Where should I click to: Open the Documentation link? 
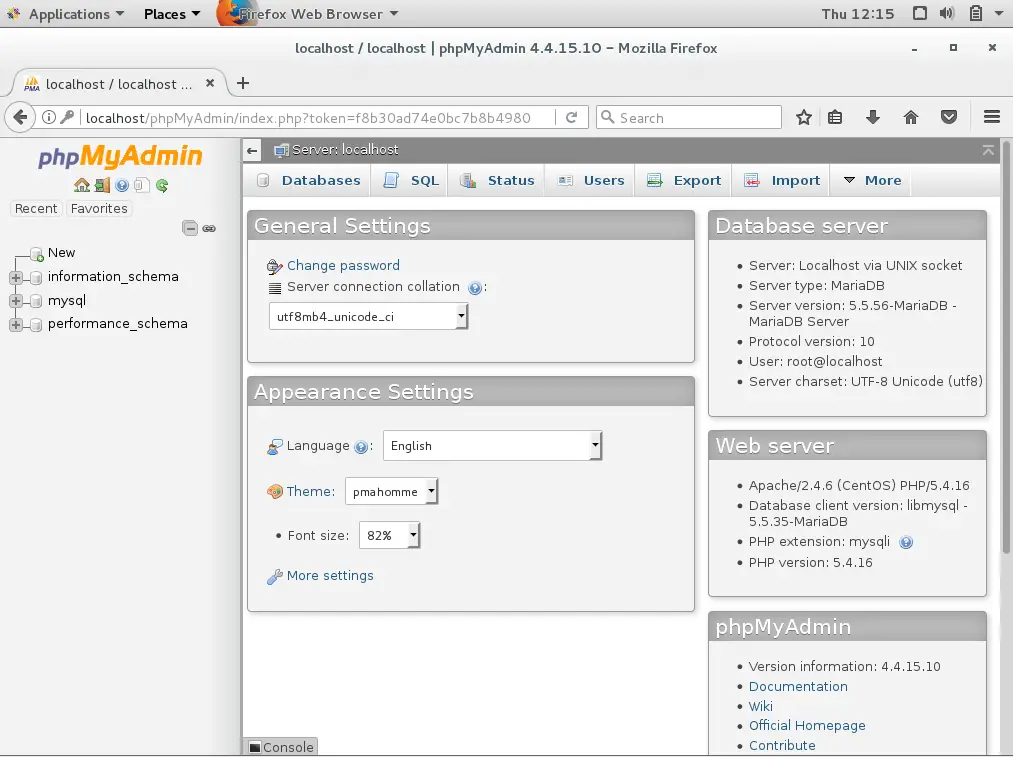[798, 687]
